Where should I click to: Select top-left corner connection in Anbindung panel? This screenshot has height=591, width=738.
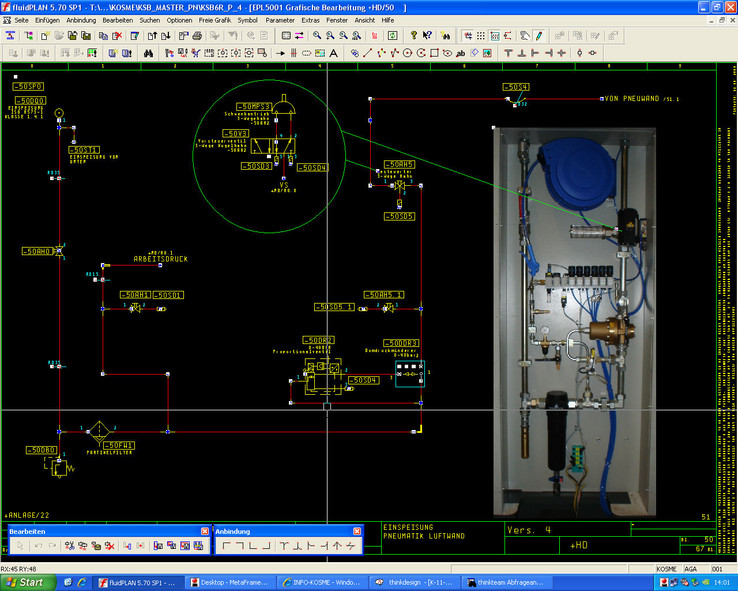[226, 546]
